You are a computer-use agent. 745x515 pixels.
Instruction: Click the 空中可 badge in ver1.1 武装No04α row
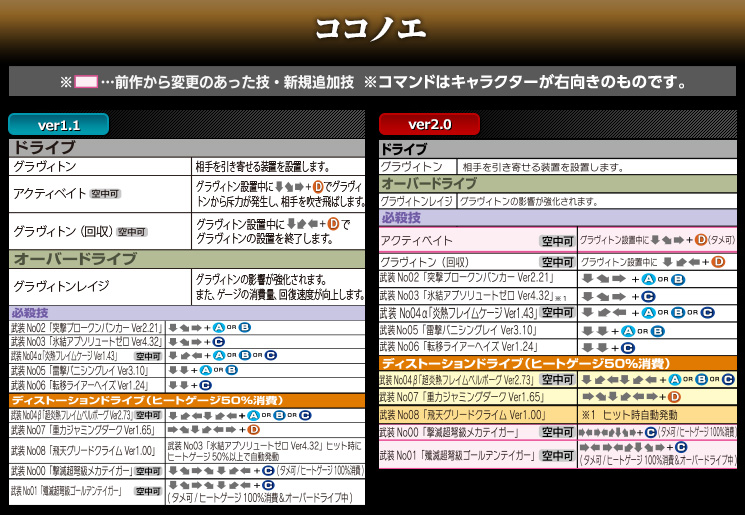tap(148, 356)
